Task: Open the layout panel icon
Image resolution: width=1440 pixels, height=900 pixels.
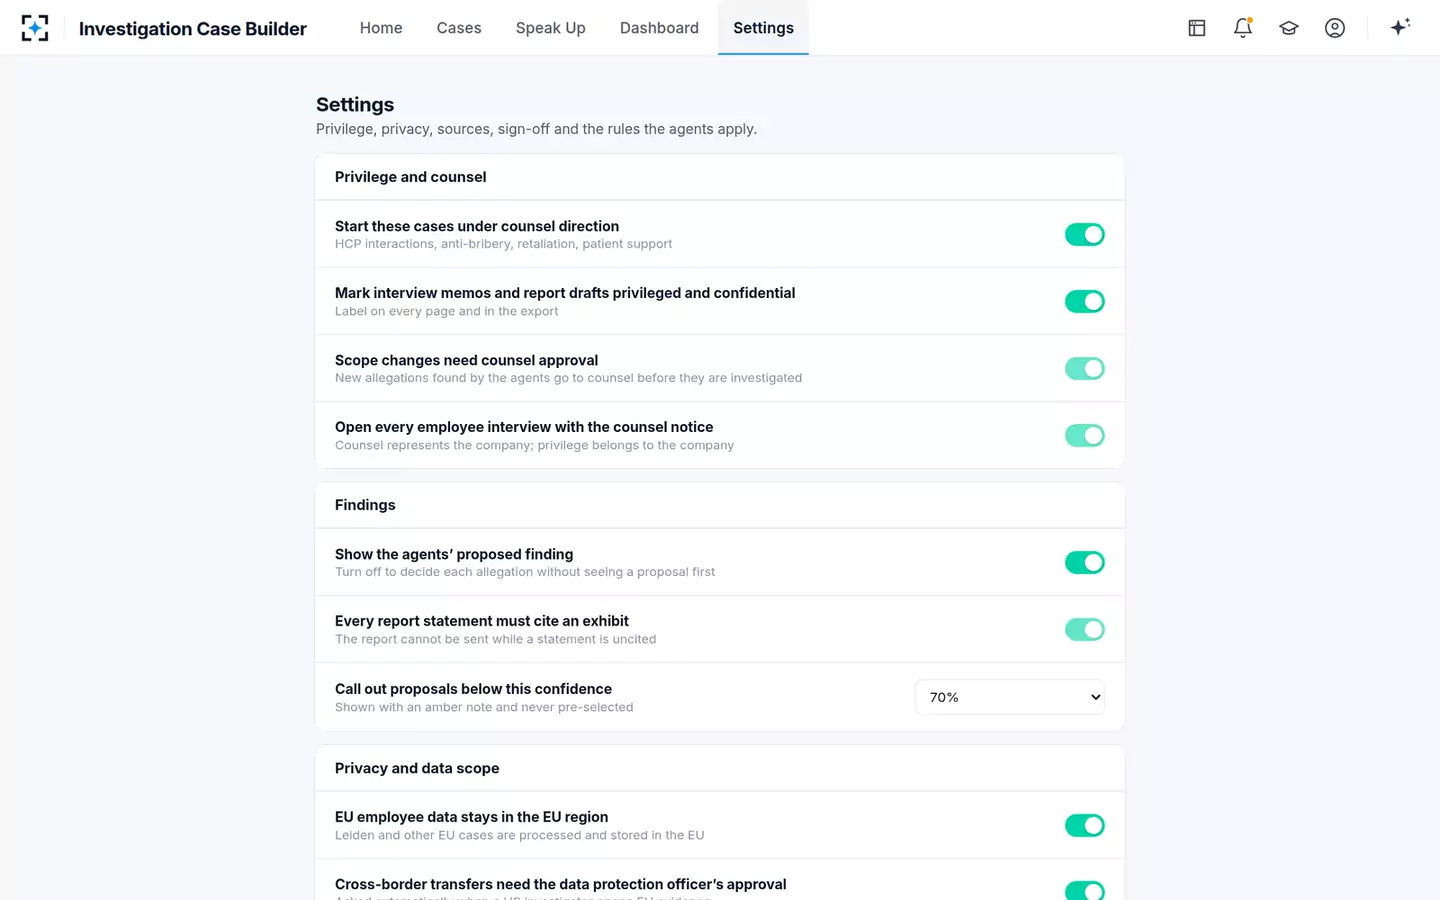Action: (x=1197, y=28)
